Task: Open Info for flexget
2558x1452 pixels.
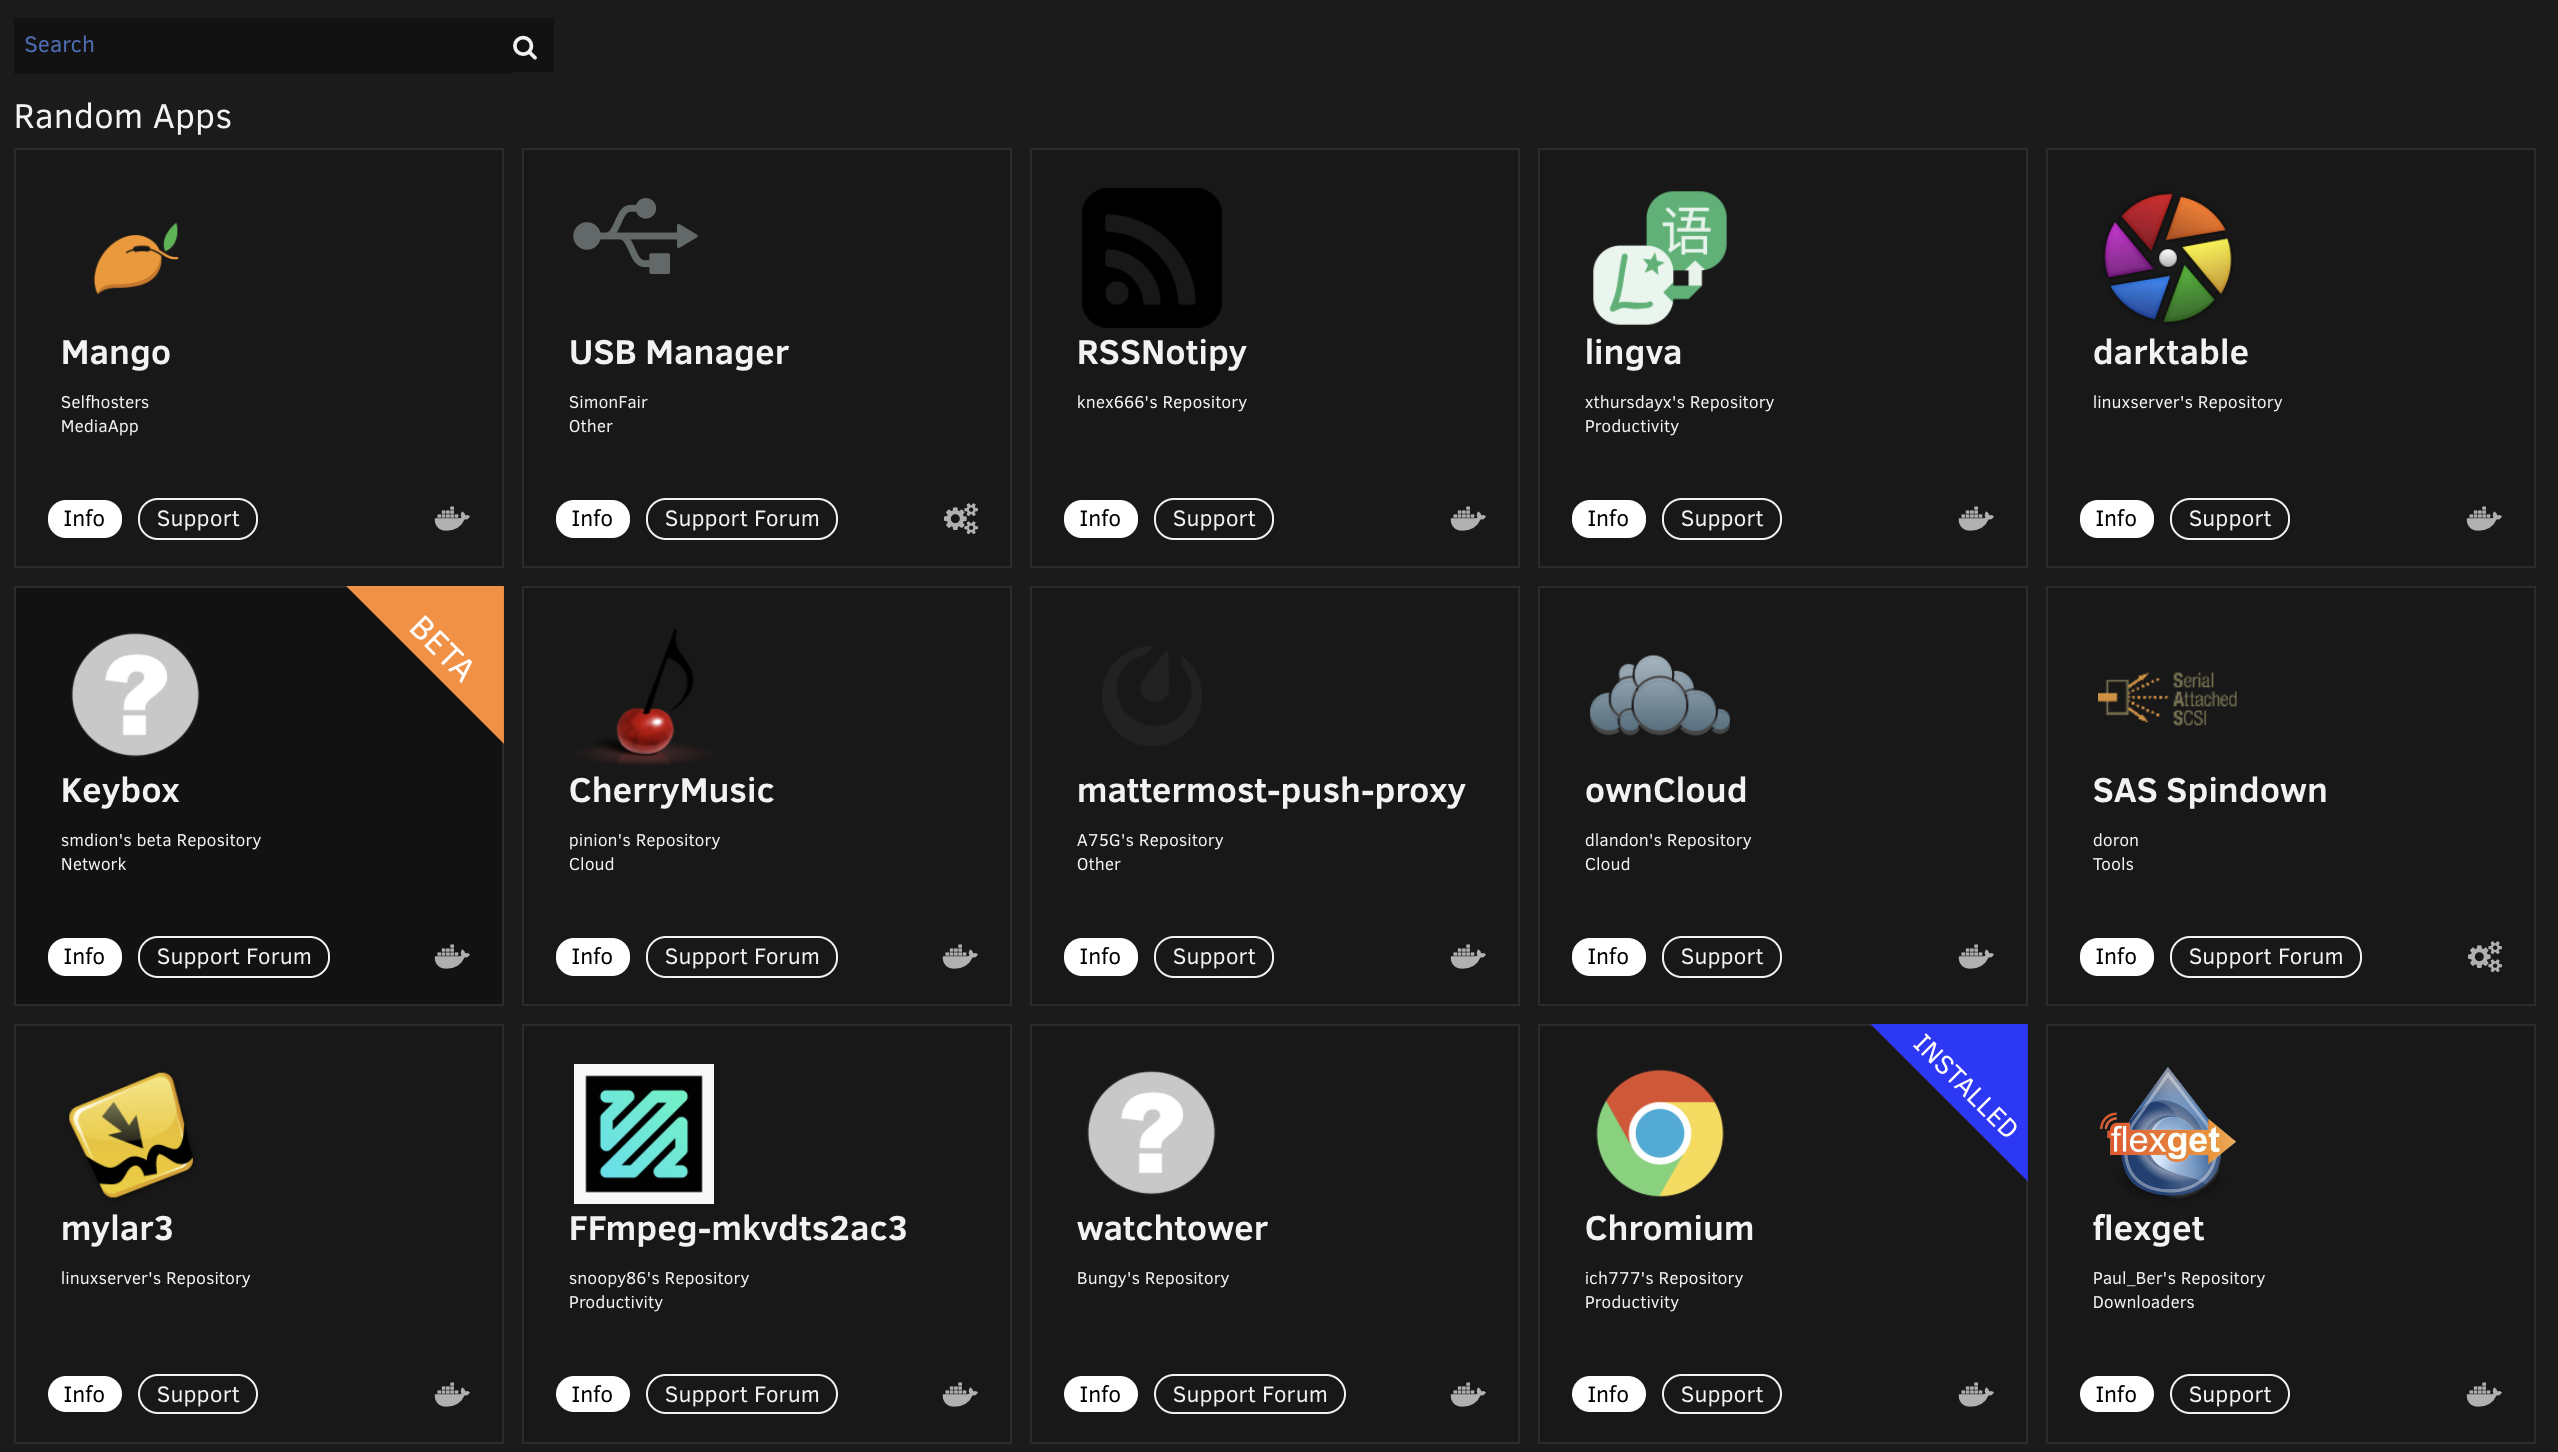Action: [2115, 1394]
